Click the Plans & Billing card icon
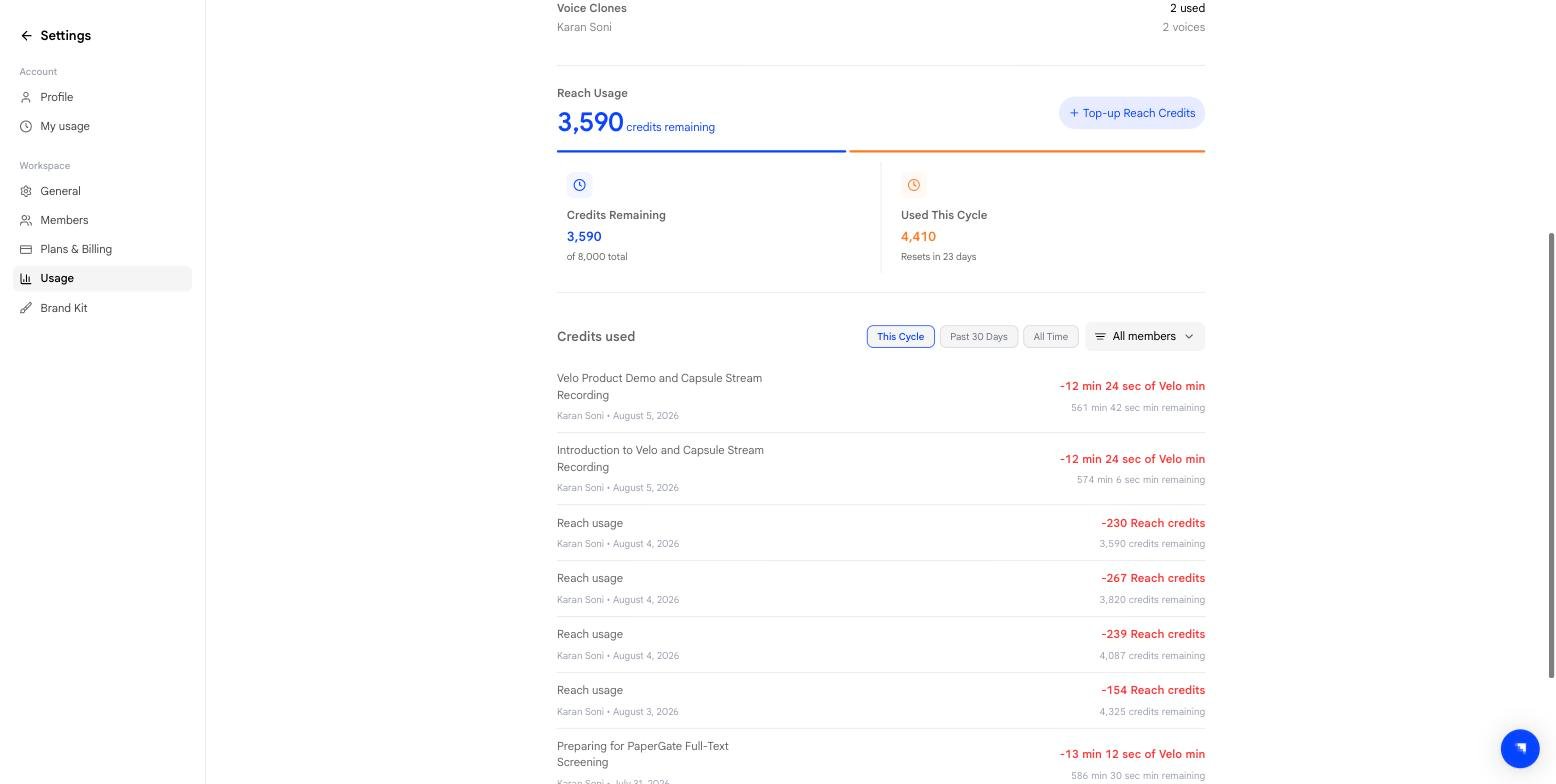The height and width of the screenshot is (784, 1556). (26, 249)
